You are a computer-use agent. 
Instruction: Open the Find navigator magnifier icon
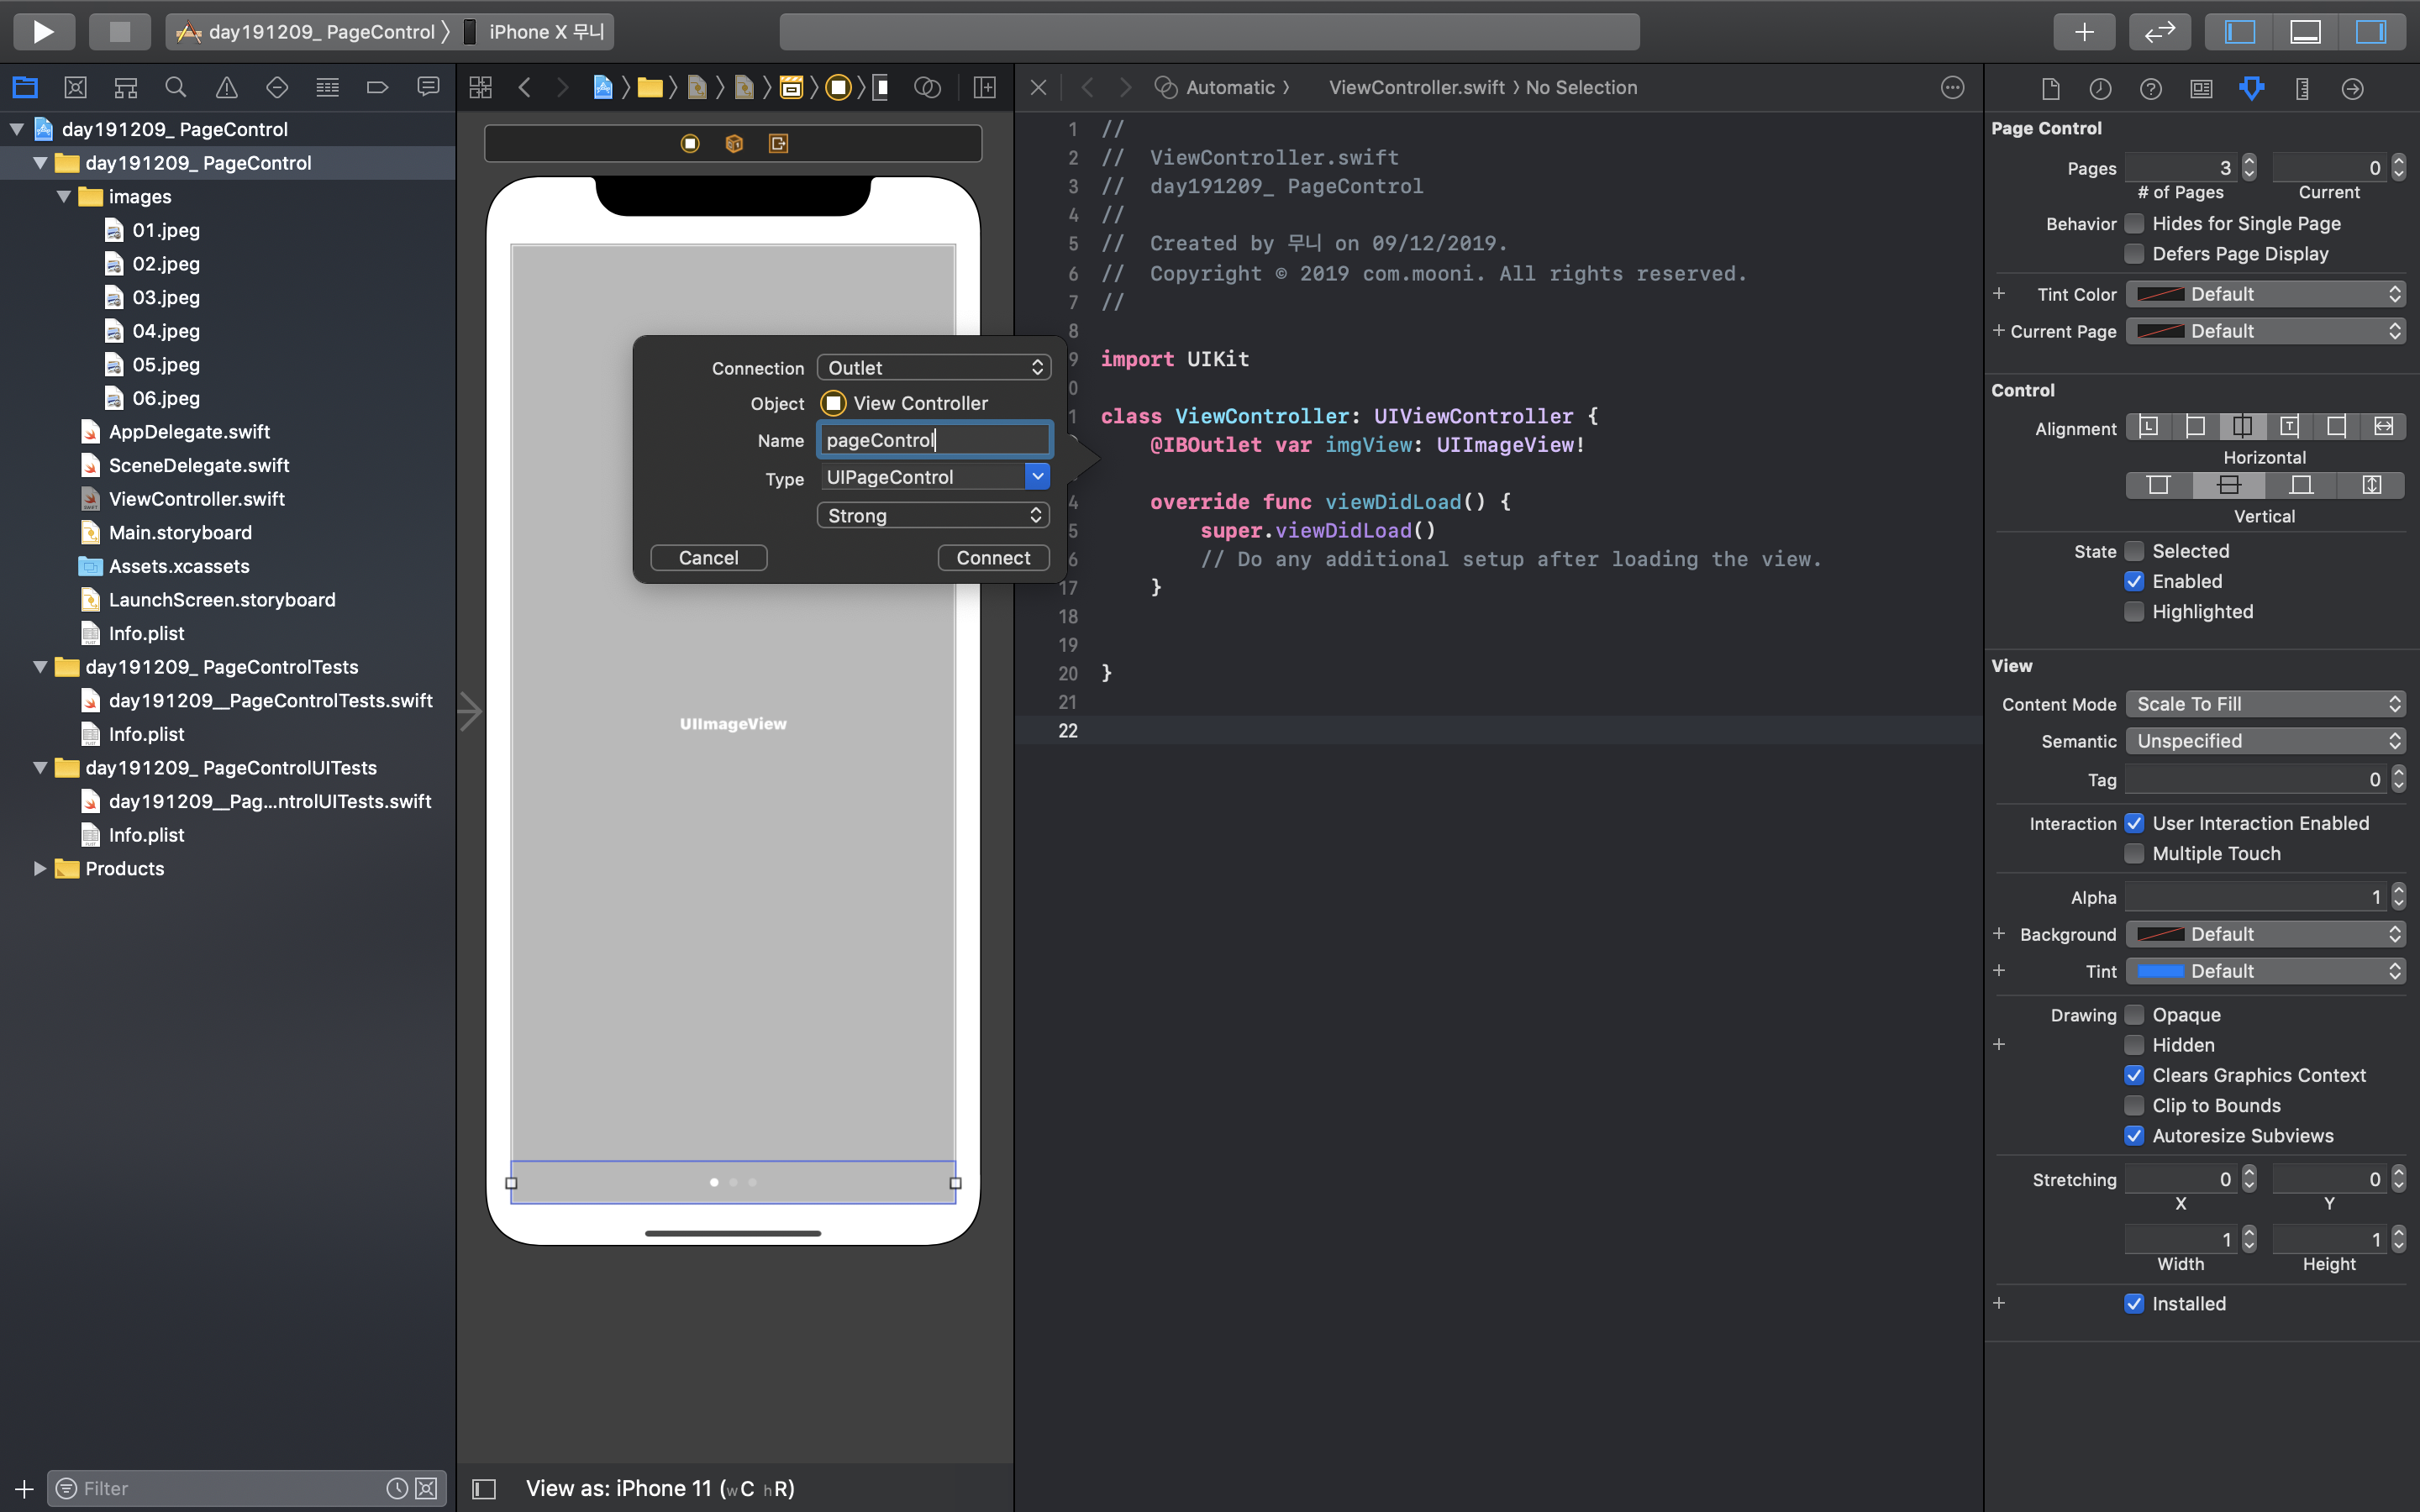[x=176, y=88]
